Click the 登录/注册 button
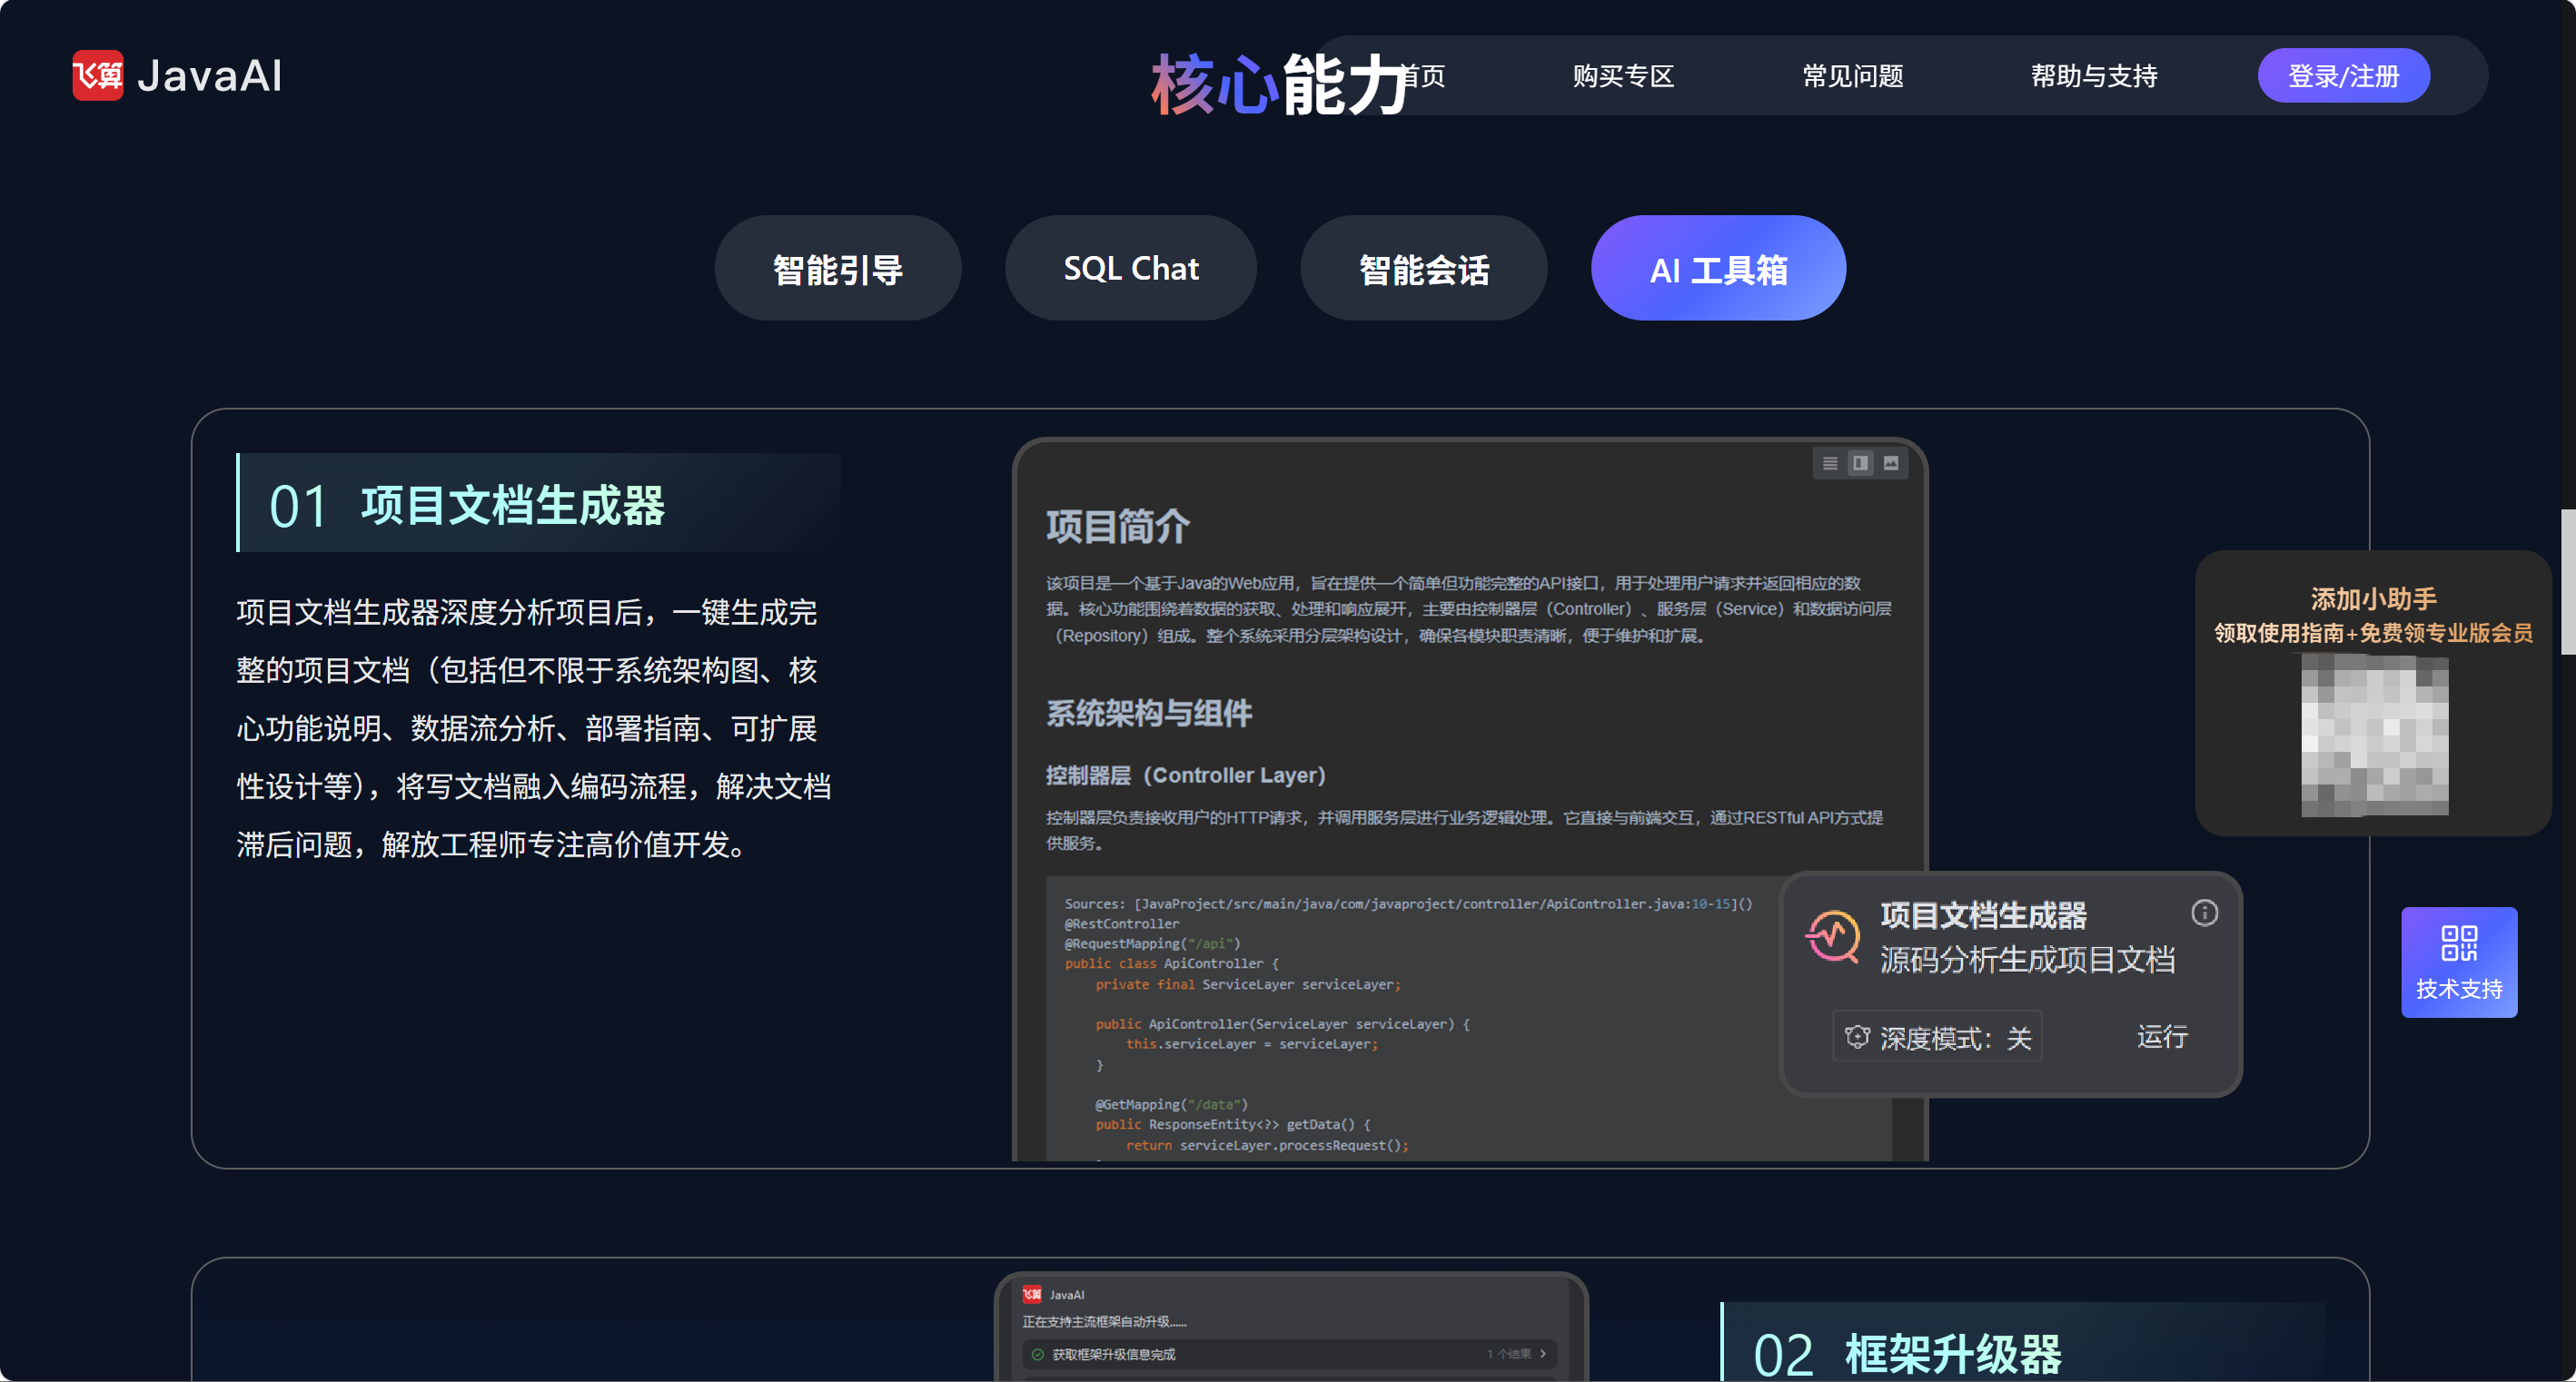 (x=2343, y=76)
